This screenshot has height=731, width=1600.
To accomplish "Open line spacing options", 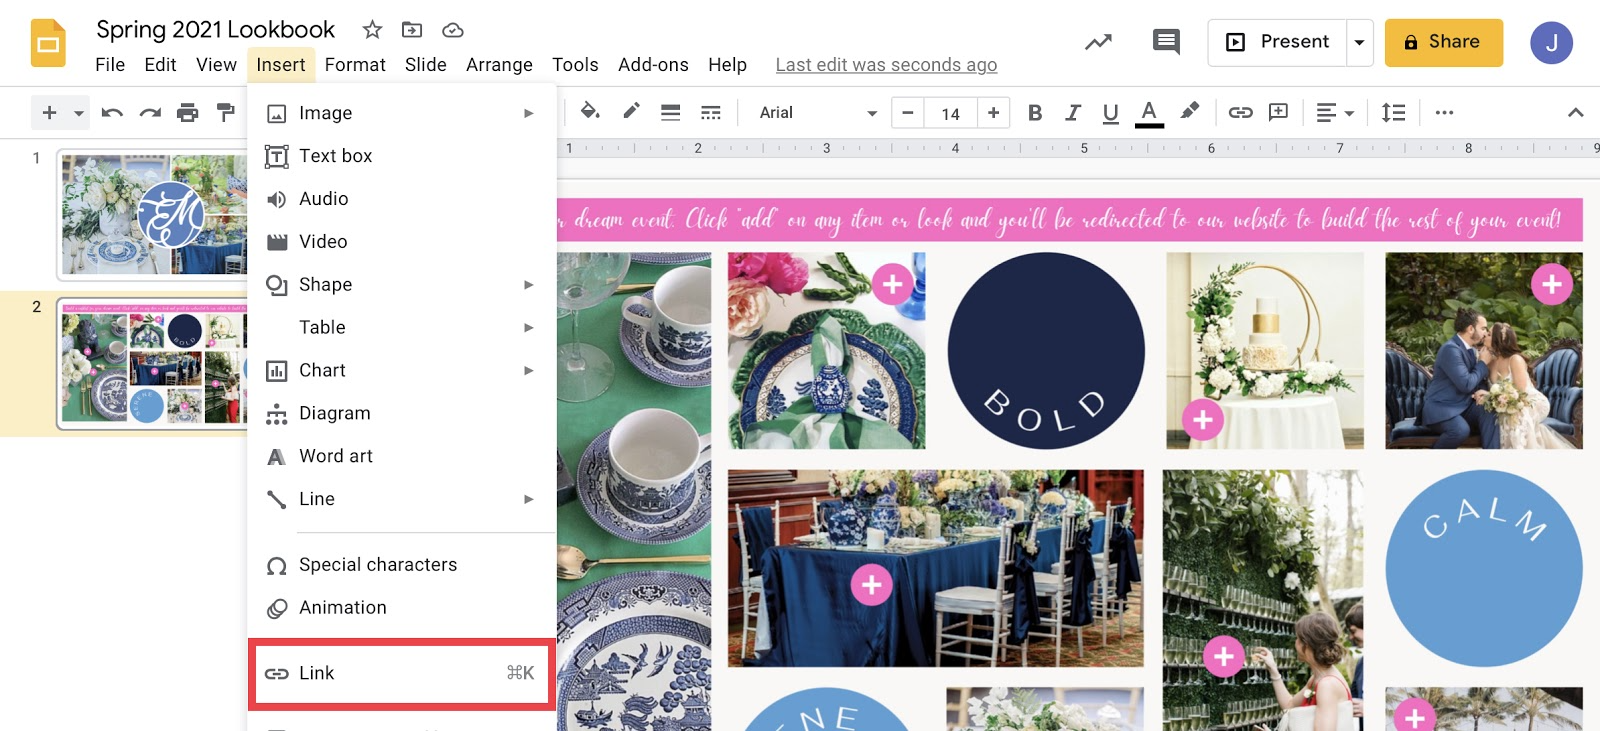I will click(x=1393, y=113).
